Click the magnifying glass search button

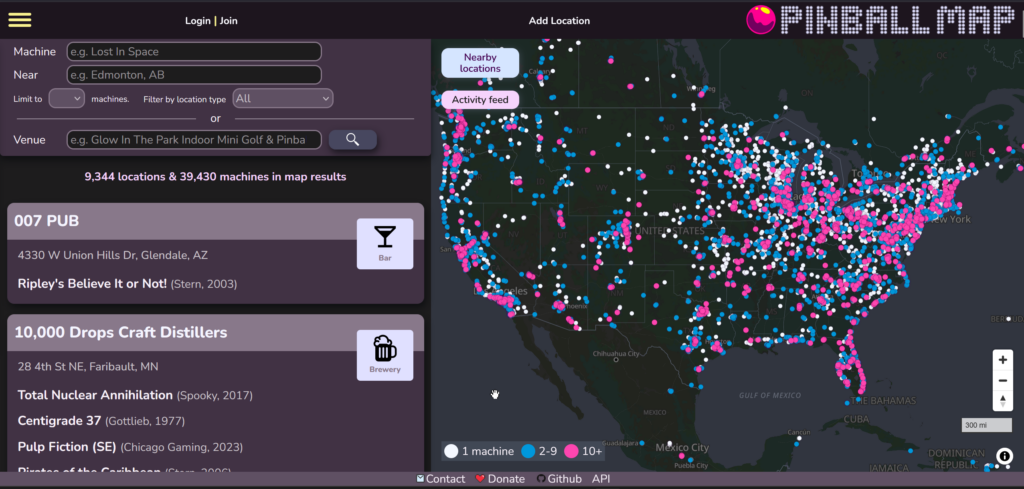(352, 140)
